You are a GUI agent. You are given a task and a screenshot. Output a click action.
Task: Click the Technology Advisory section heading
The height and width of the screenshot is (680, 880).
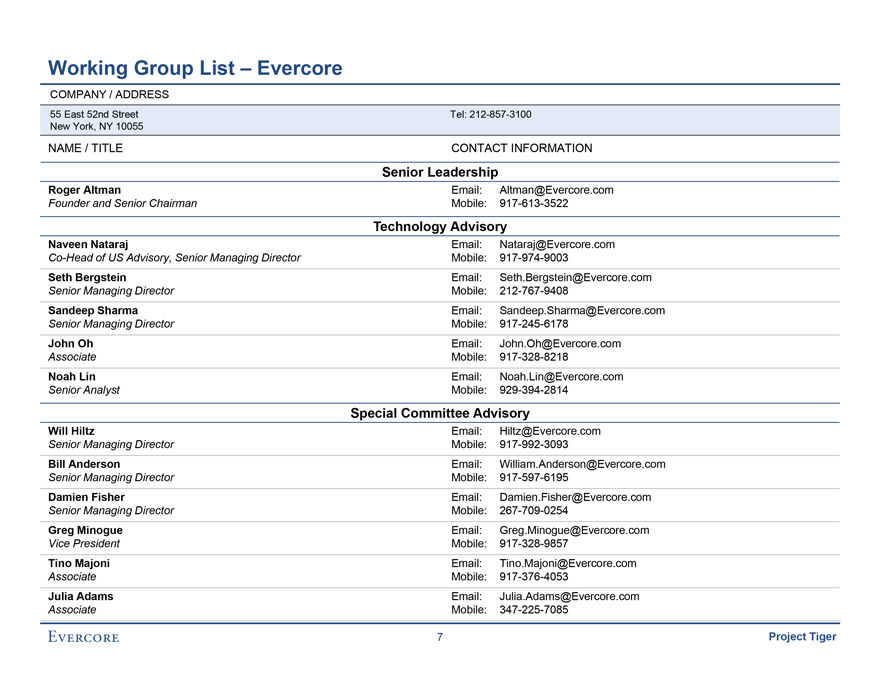click(x=440, y=227)
